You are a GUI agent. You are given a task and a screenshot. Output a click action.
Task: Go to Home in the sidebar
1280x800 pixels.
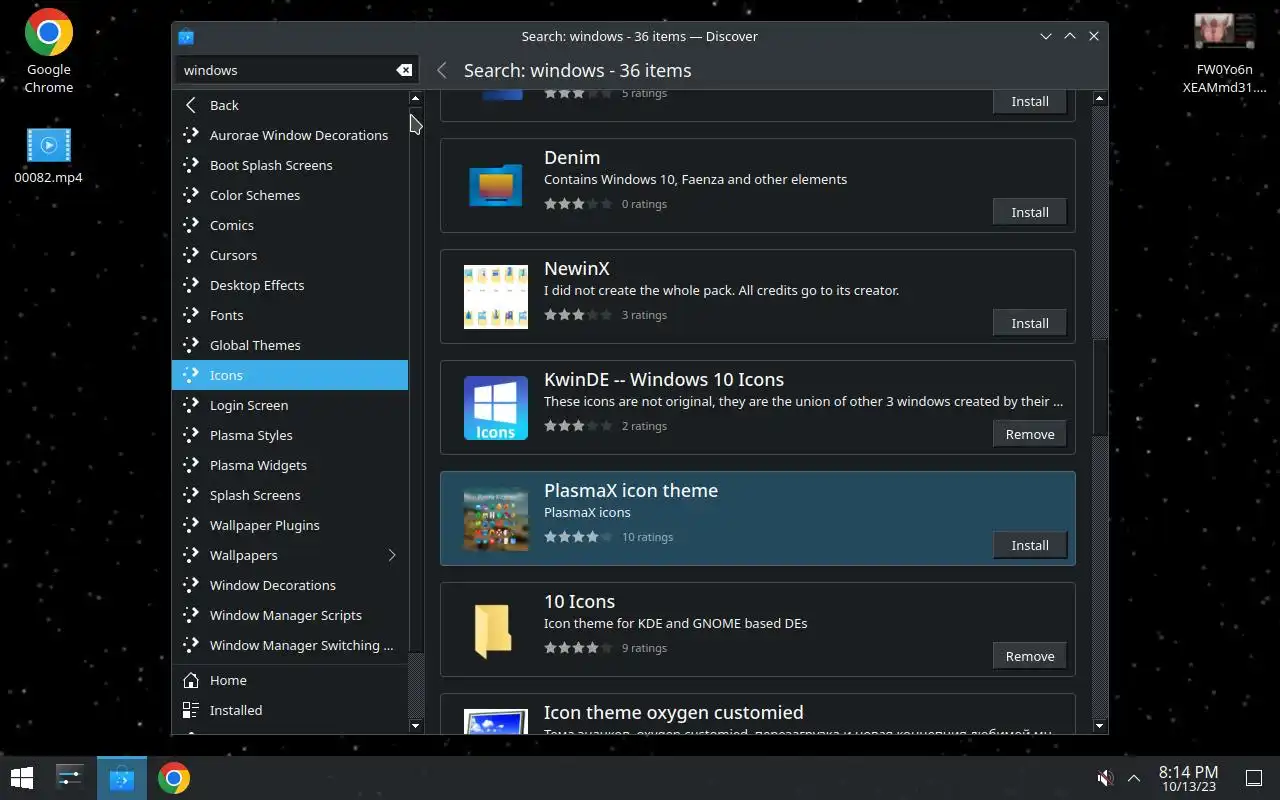point(290,680)
